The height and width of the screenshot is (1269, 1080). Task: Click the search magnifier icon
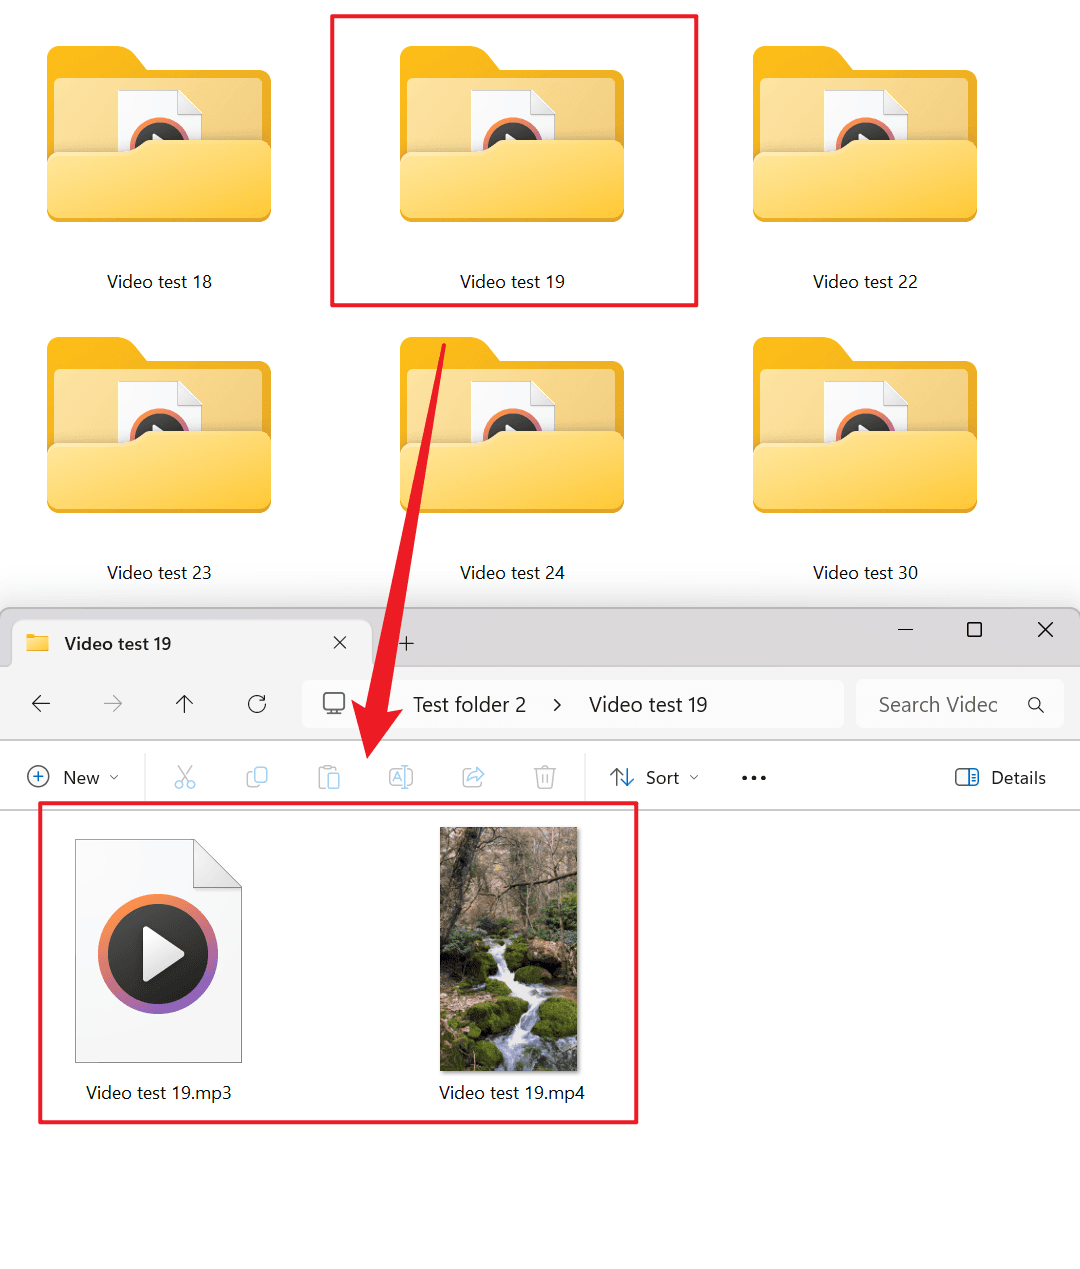pos(1036,705)
